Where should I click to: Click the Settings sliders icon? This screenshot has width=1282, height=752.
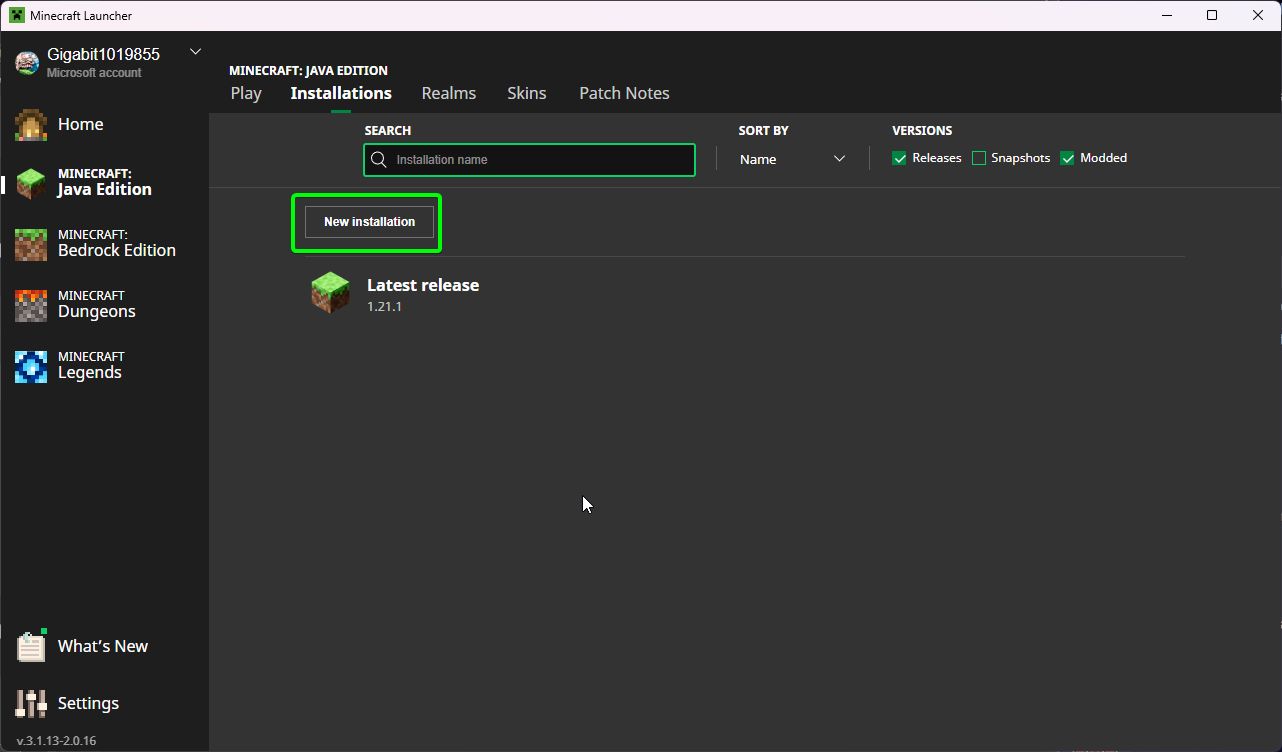click(31, 703)
